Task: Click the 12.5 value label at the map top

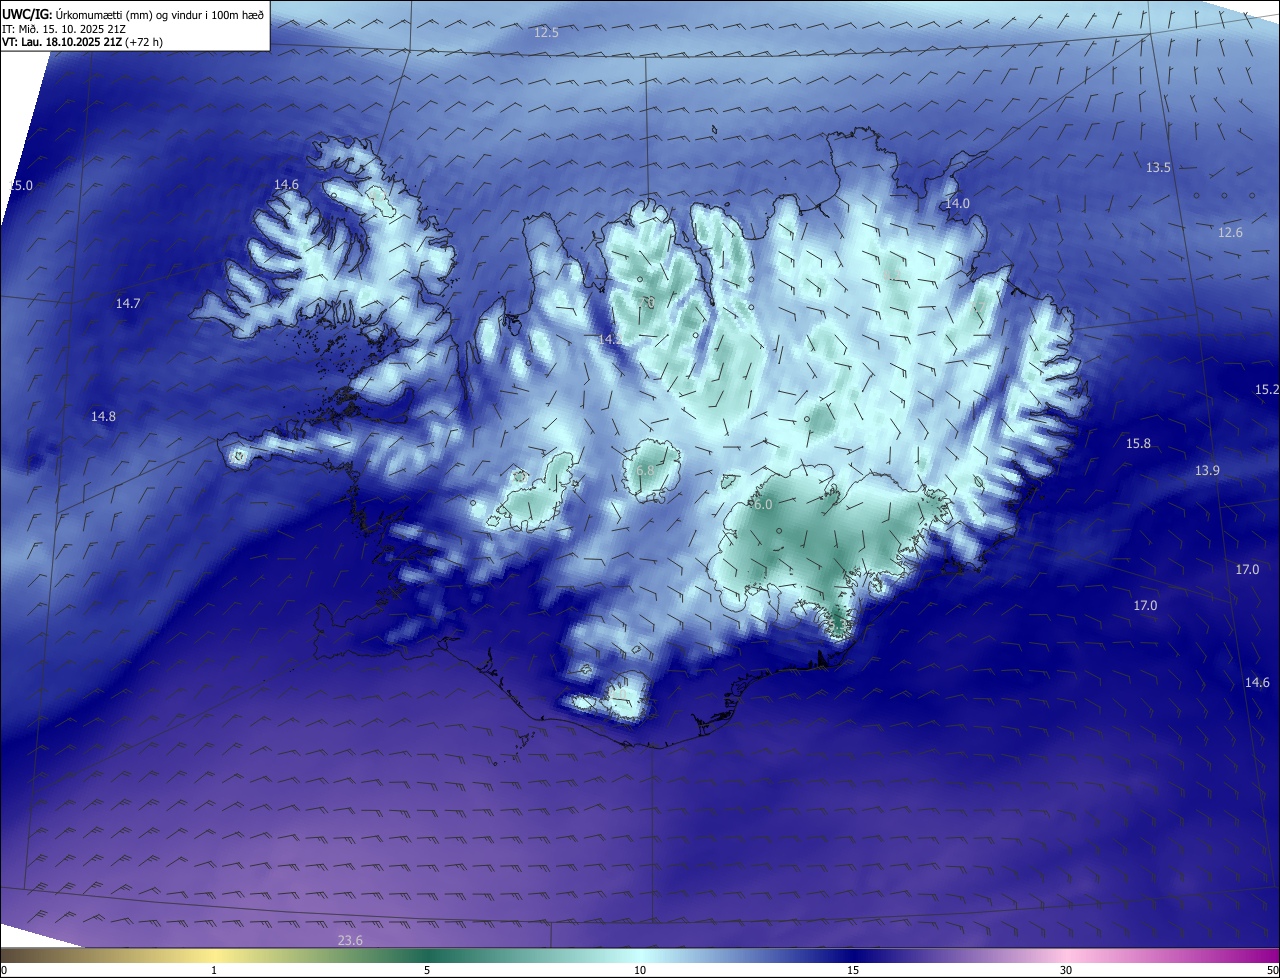Action: (546, 33)
